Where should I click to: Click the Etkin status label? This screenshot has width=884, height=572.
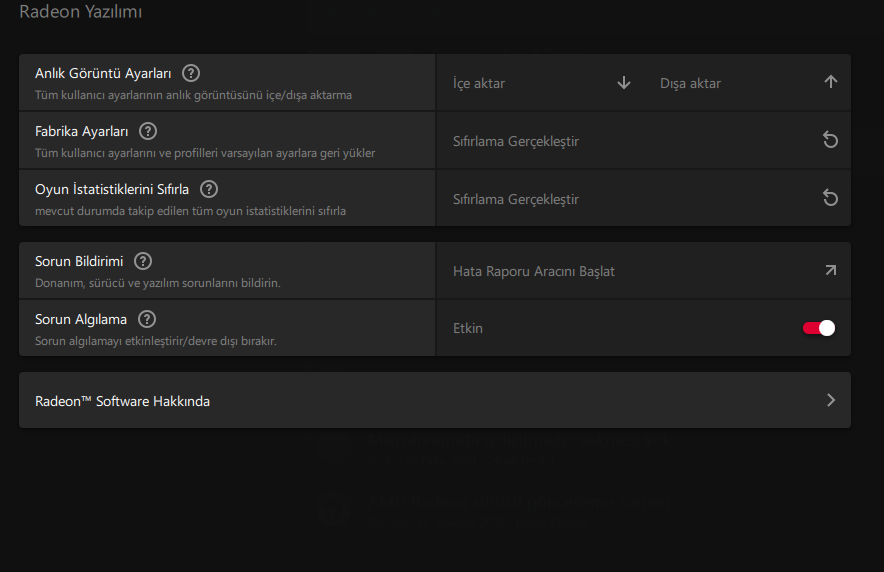tap(468, 328)
